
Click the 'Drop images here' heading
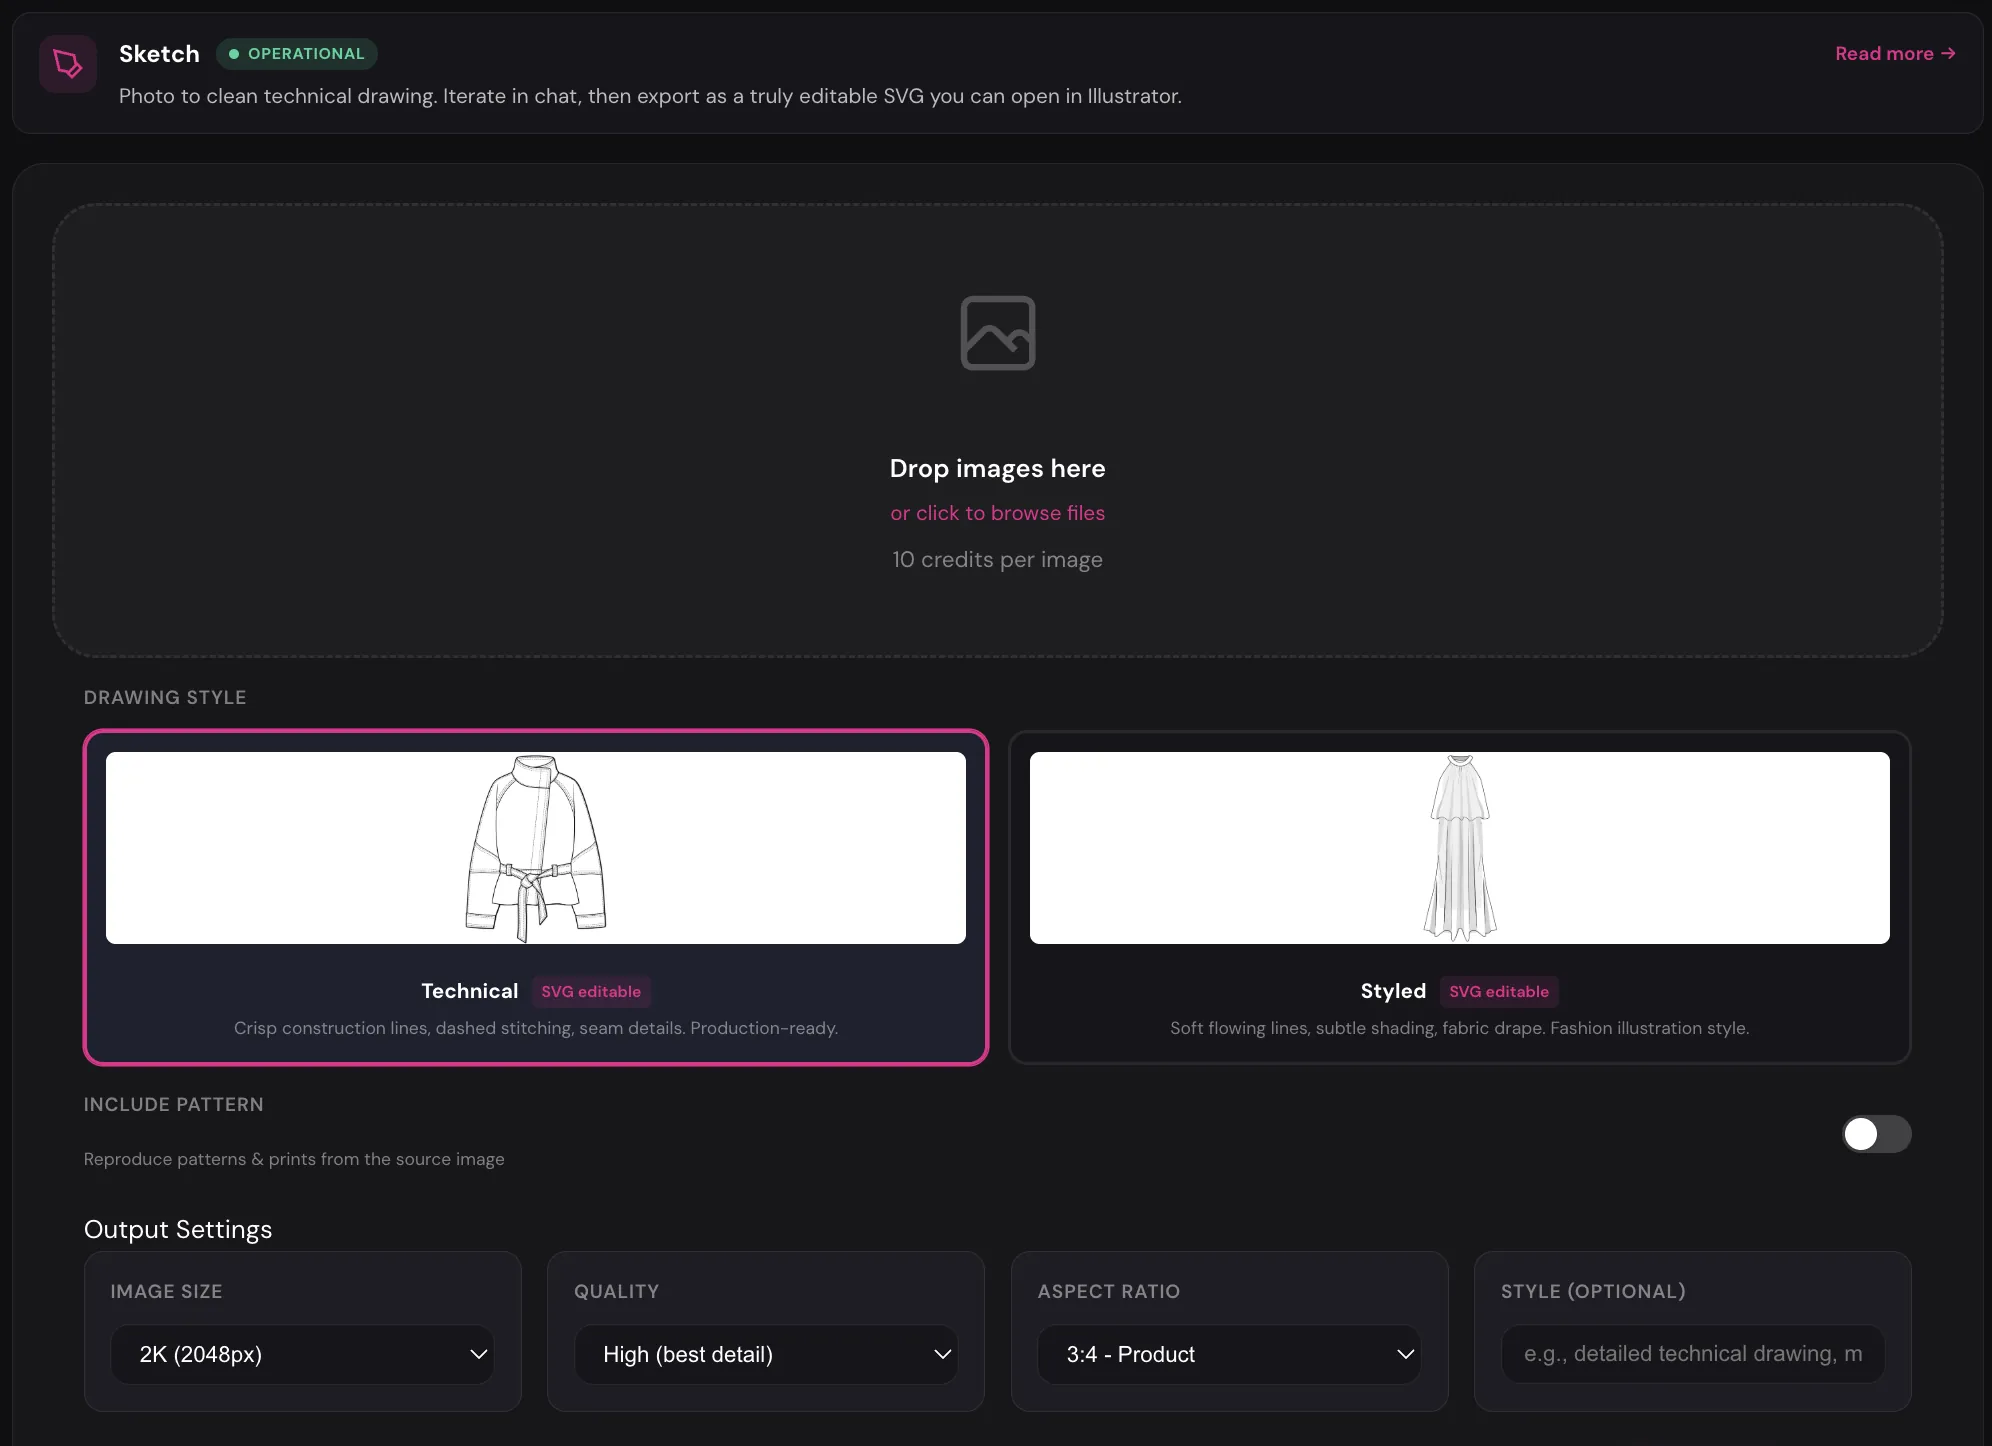(997, 468)
